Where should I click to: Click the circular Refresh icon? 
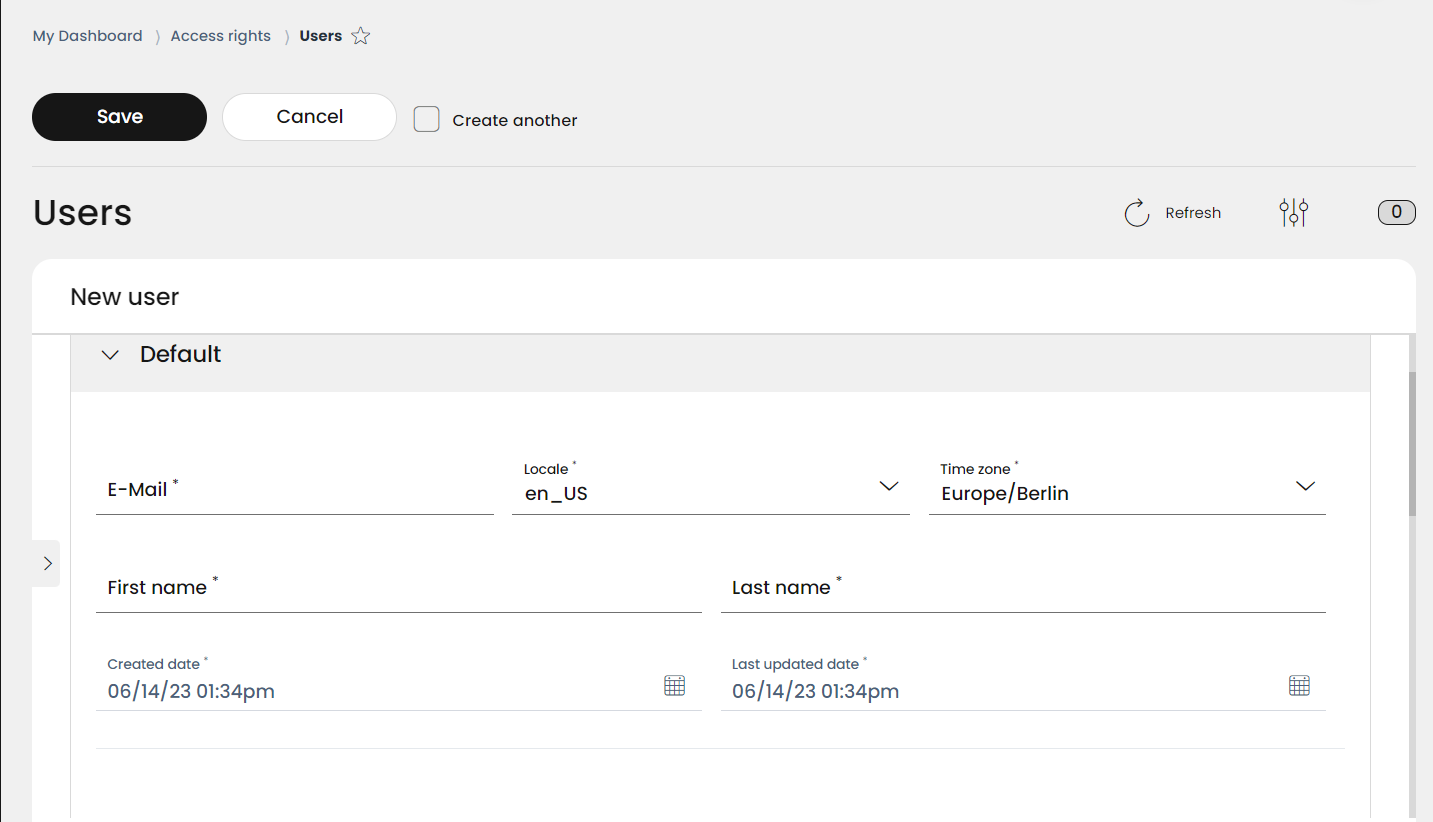coord(1137,213)
